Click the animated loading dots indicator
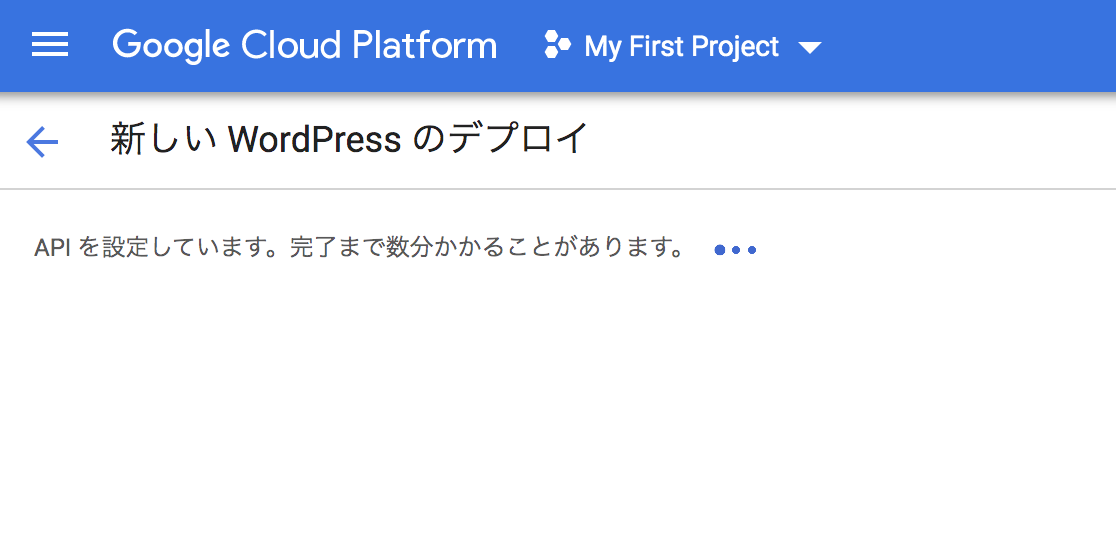This screenshot has width=1116, height=552. (735, 250)
